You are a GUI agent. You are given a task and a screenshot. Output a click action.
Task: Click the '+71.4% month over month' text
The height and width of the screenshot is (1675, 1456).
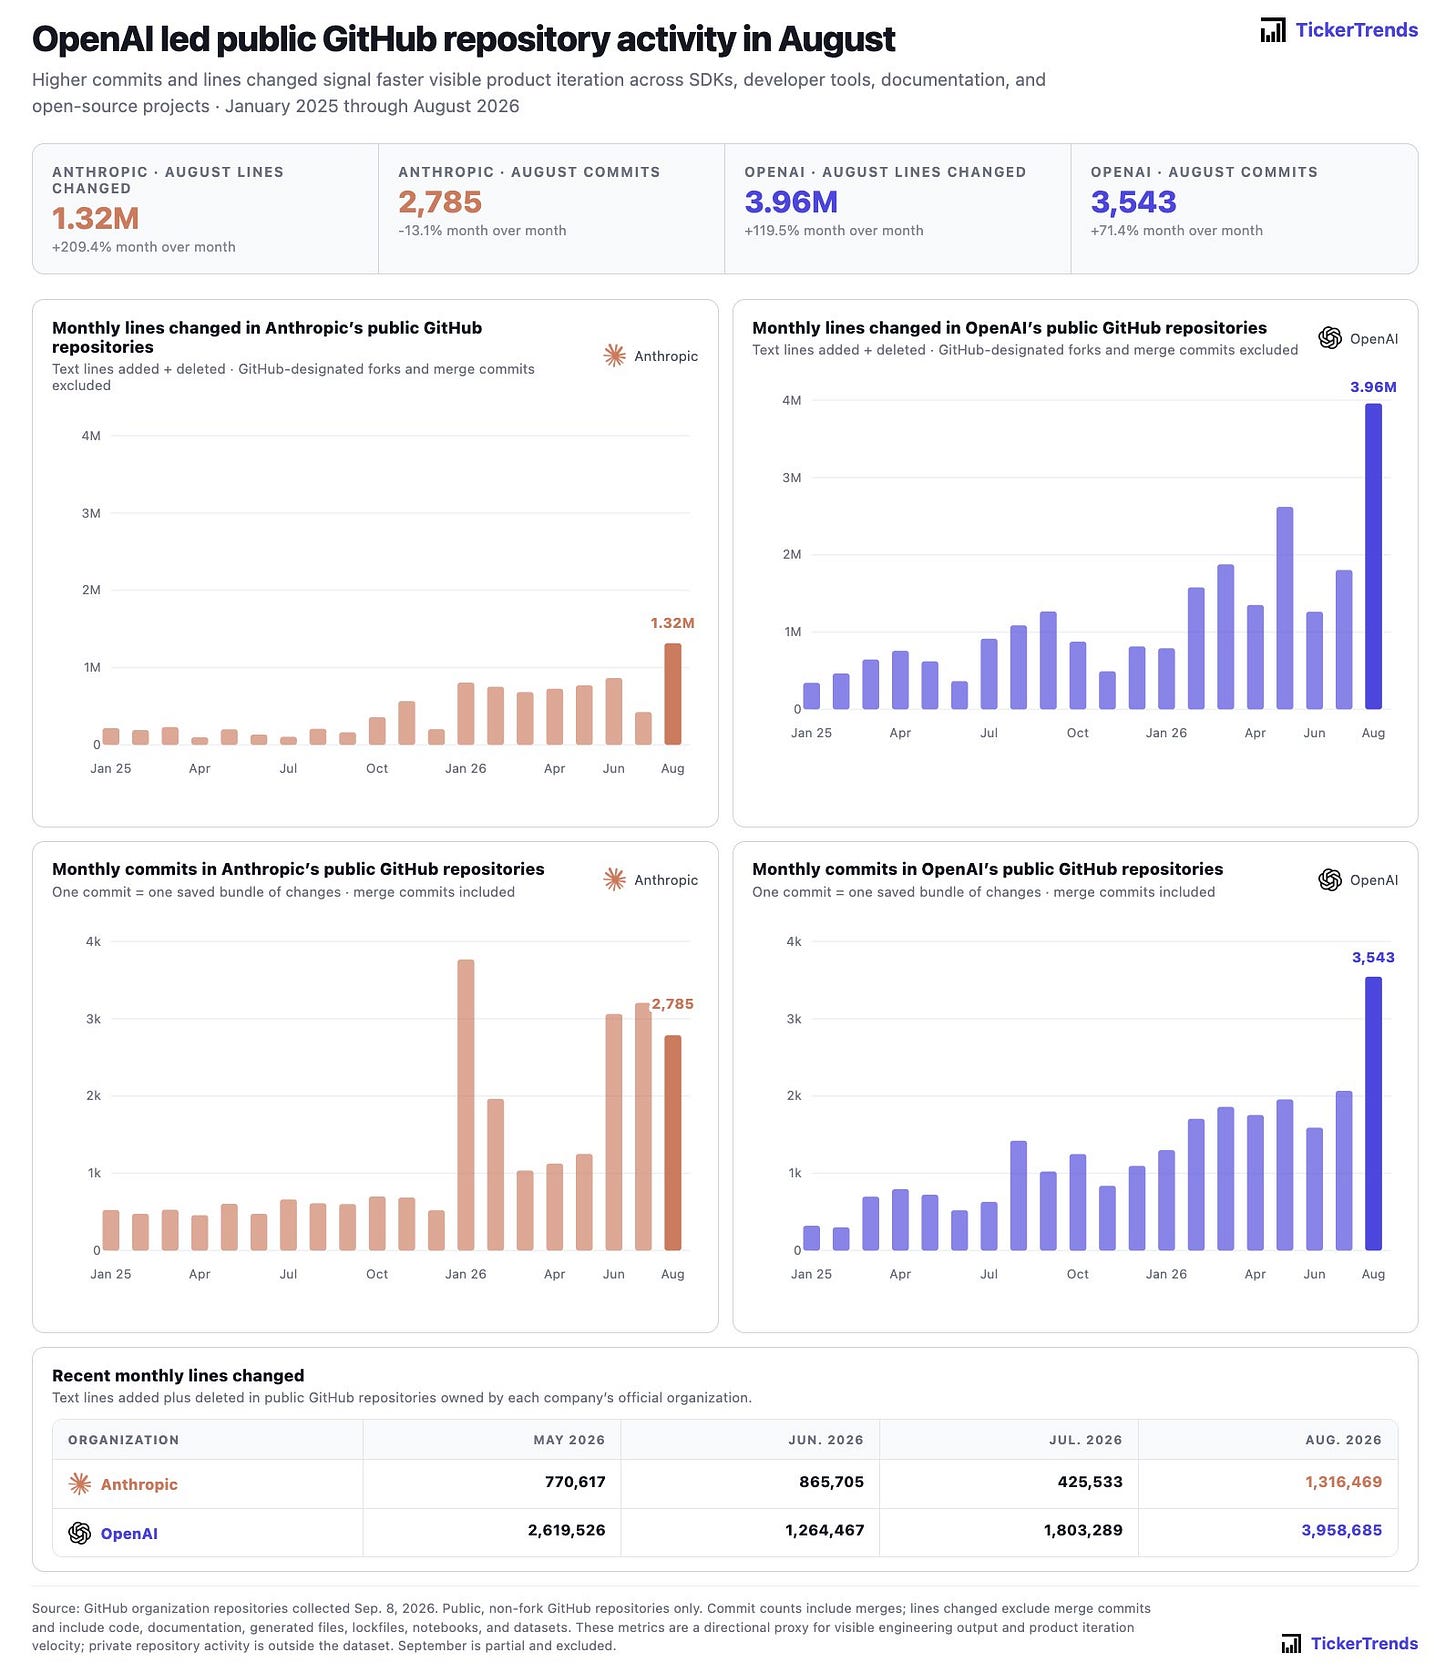point(1177,231)
